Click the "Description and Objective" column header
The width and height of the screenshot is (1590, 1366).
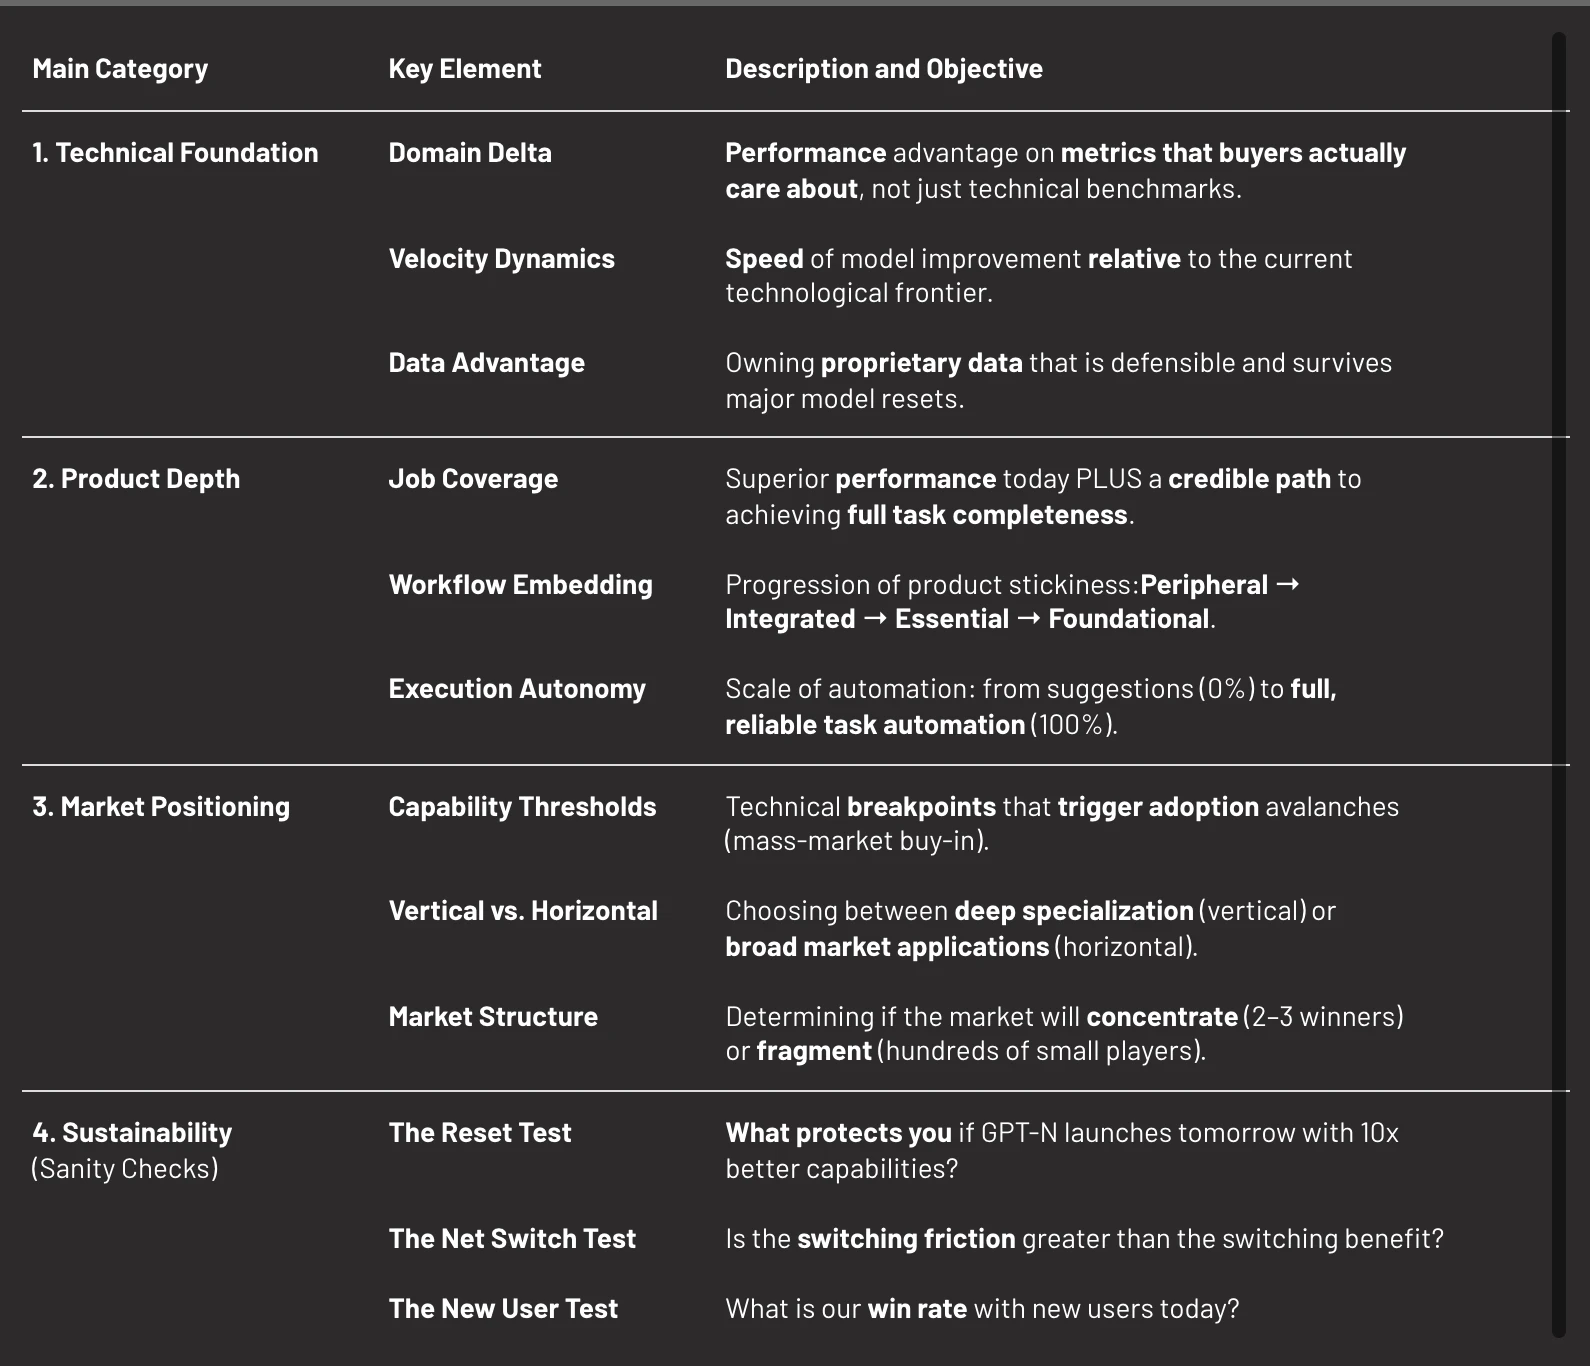[x=883, y=69]
